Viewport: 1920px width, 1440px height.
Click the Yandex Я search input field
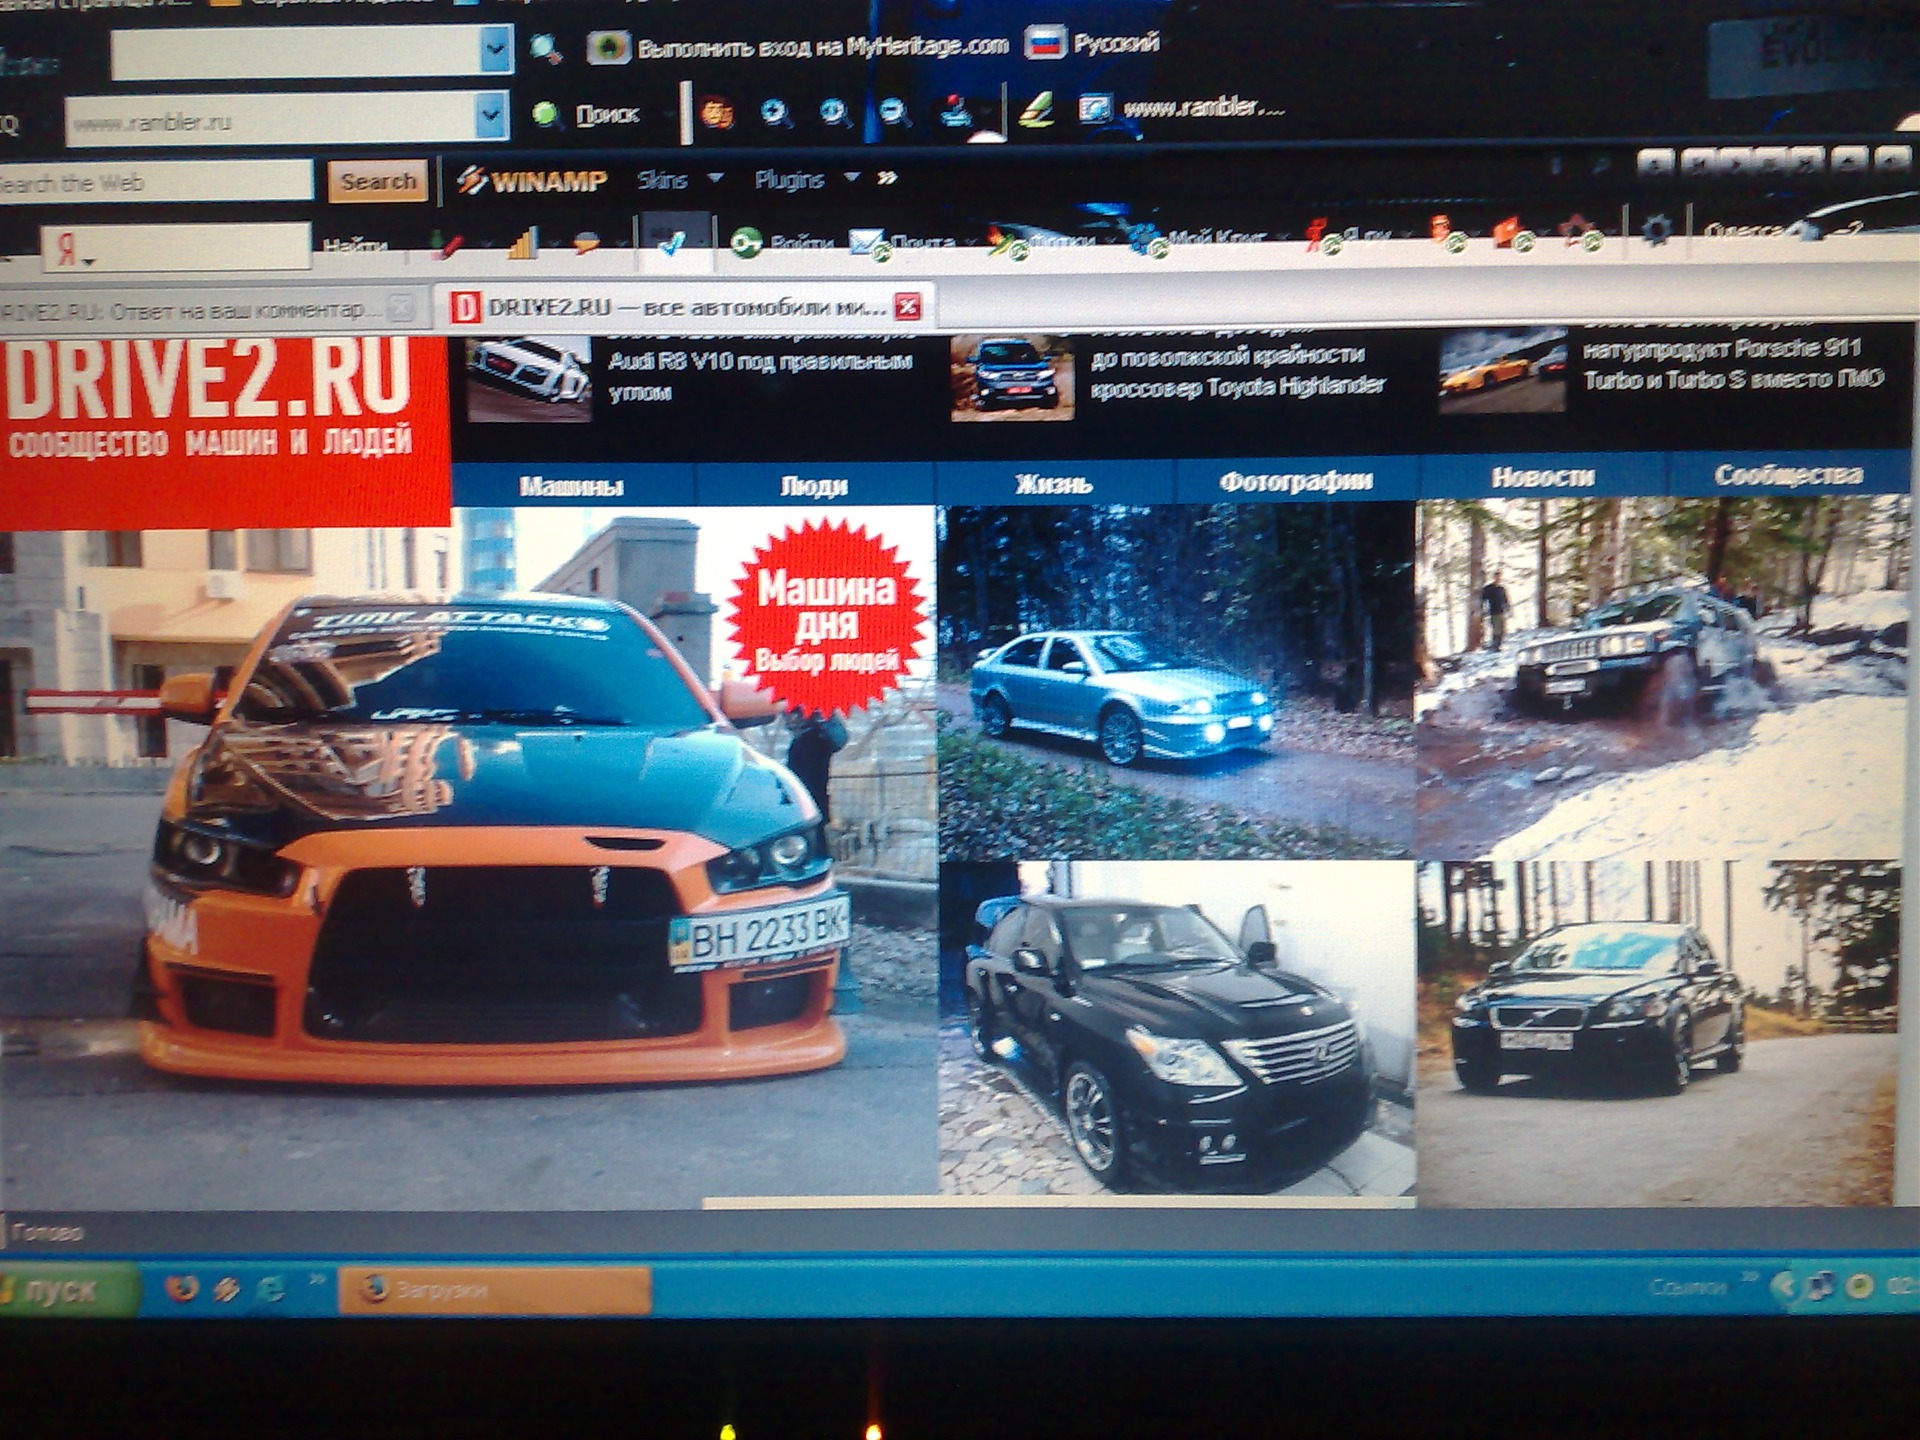176,248
